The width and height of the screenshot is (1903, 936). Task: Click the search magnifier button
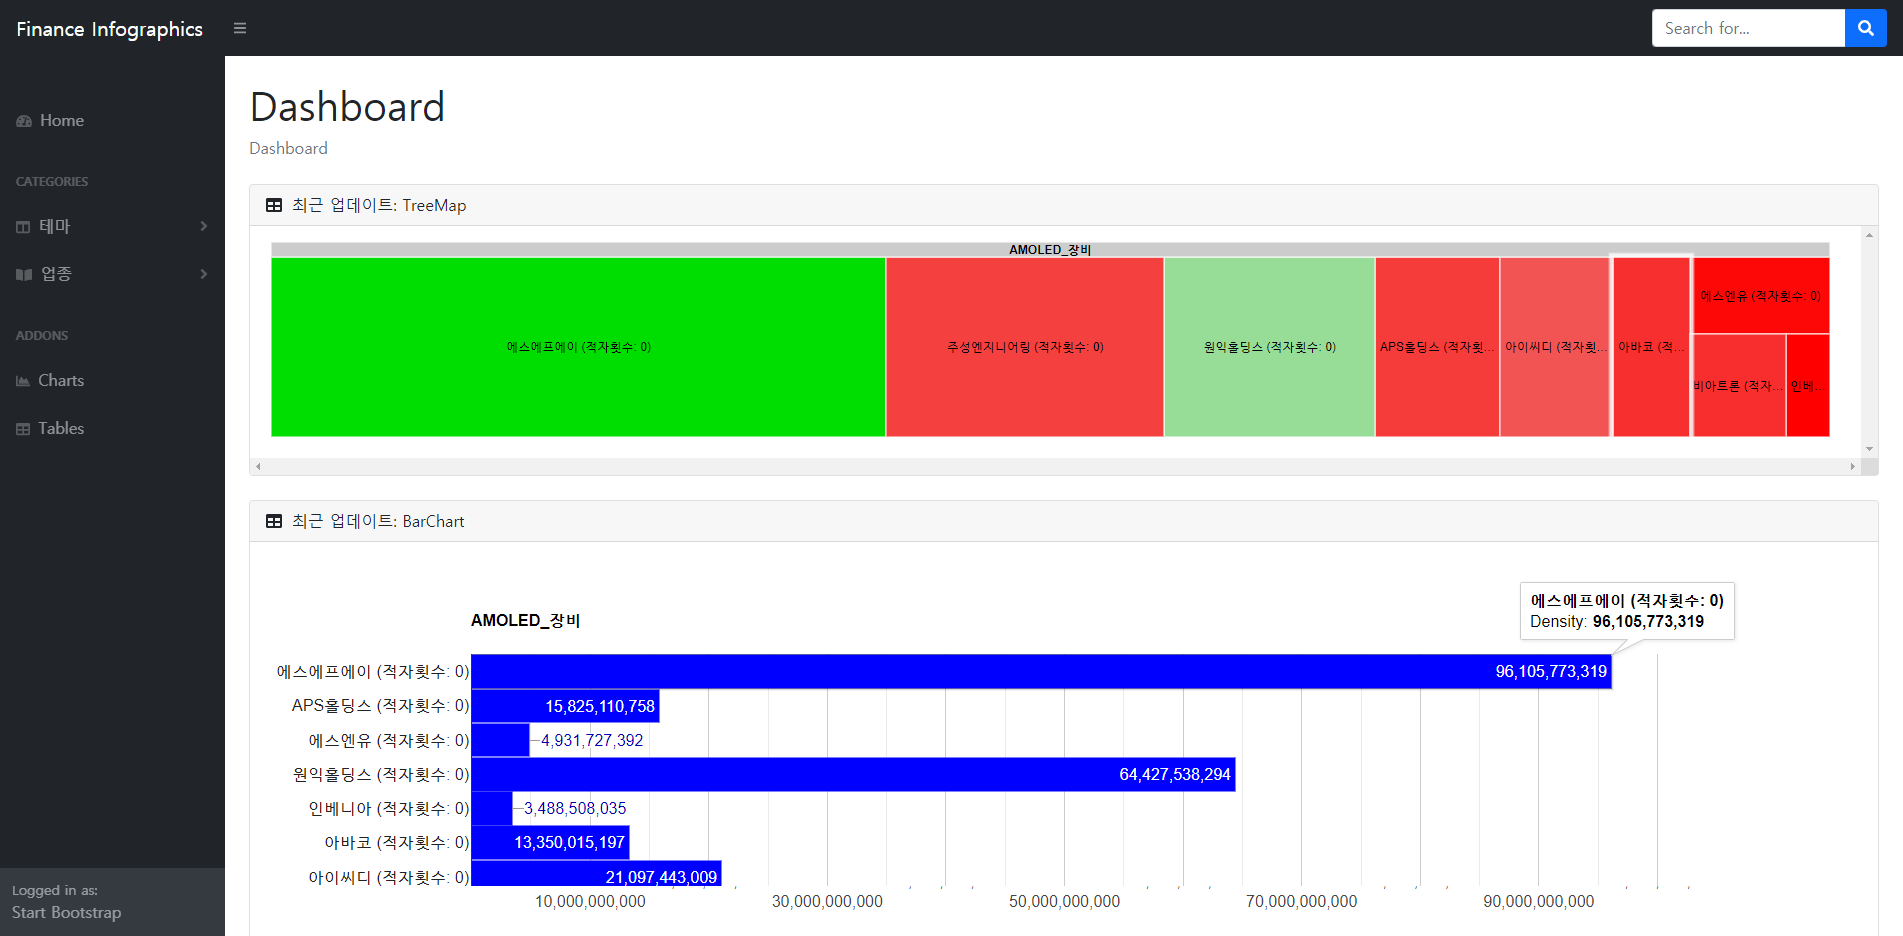pyautogui.click(x=1865, y=28)
